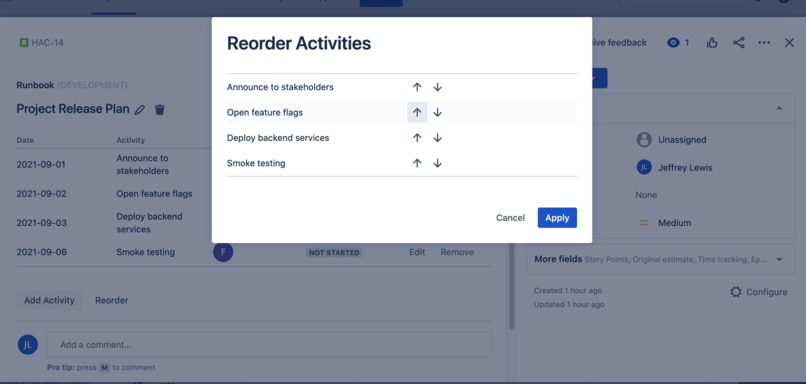Edit the Smoke testing activity
This screenshot has width=806, height=384.
(417, 252)
